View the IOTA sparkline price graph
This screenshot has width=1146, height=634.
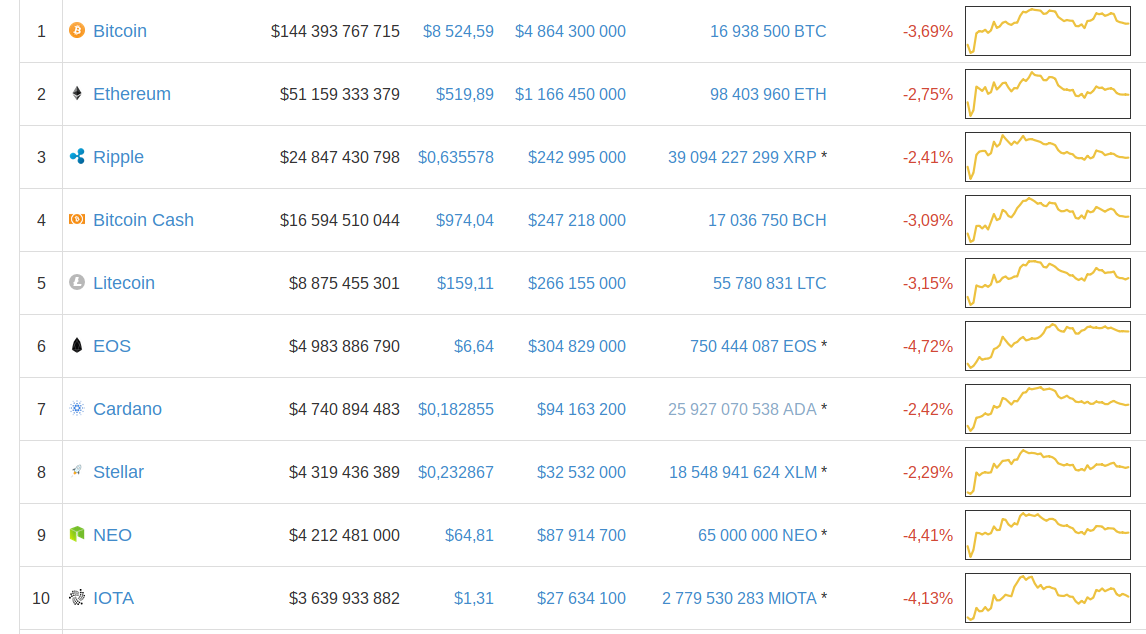[1047, 598]
